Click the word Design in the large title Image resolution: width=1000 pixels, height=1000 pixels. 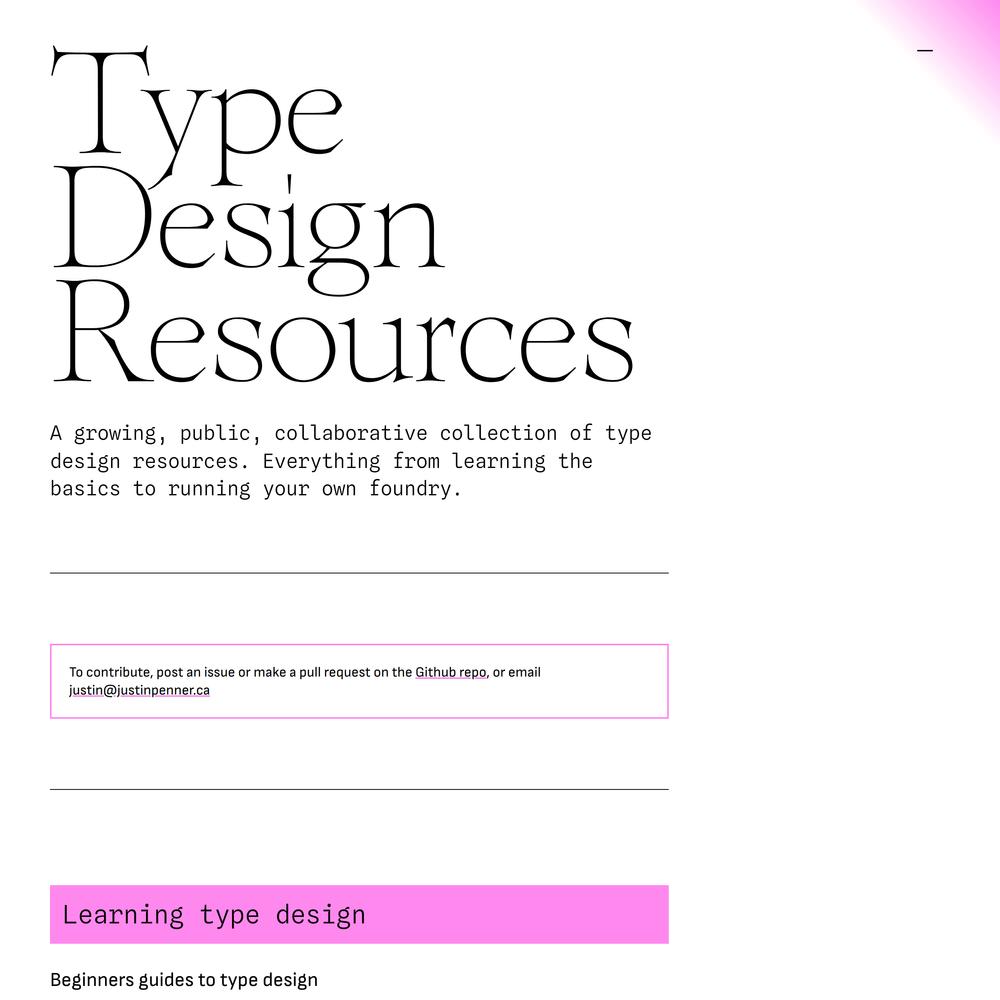(248, 225)
